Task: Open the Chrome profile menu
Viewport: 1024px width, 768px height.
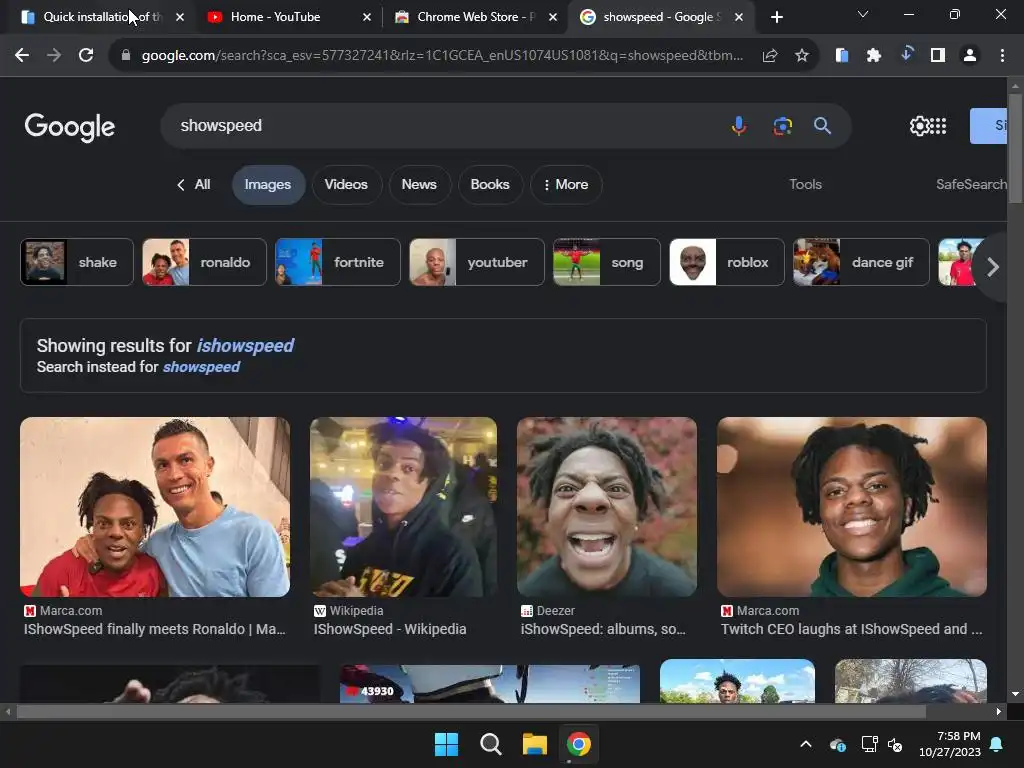Action: click(970, 56)
